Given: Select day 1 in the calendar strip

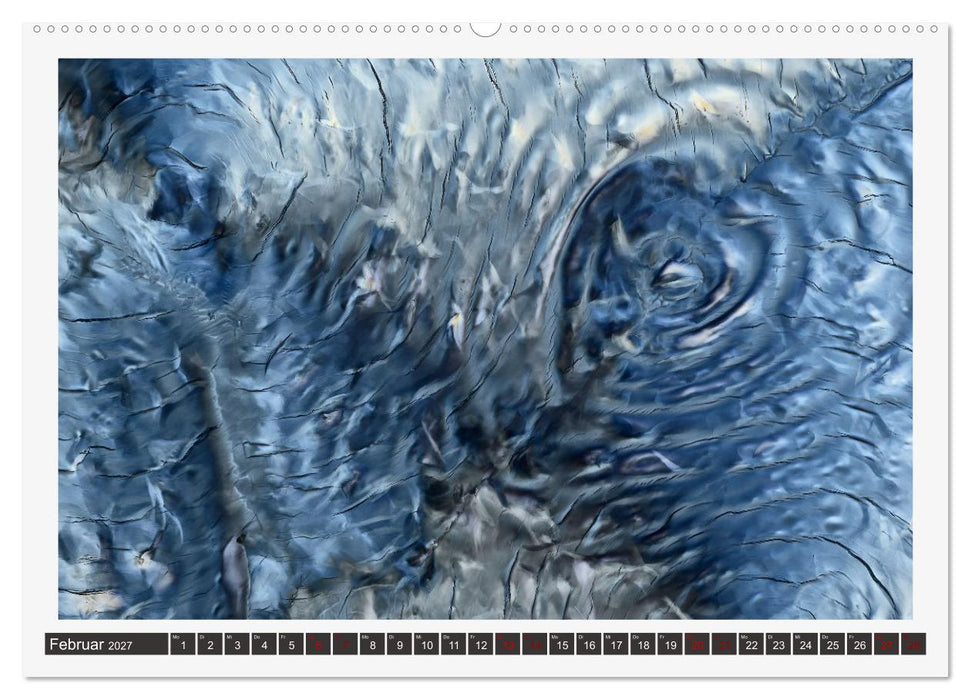Looking at the screenshot, I should click(183, 644).
